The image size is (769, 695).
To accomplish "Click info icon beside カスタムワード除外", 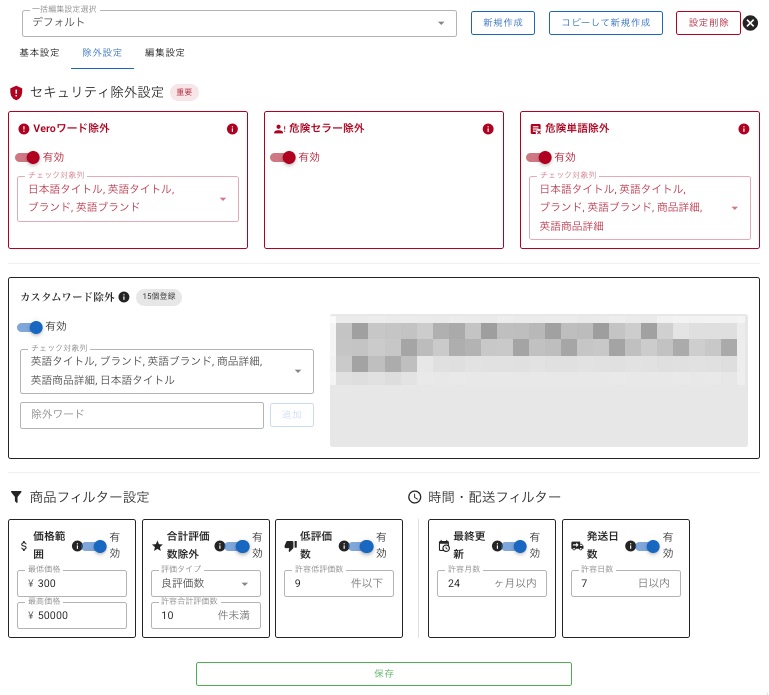I will tap(124, 297).
